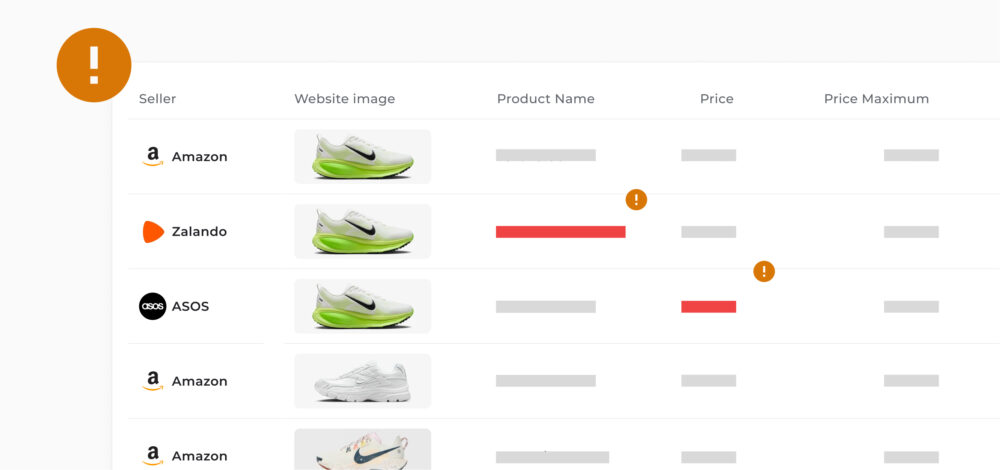Click Amazon logo in fourth row

152,381
